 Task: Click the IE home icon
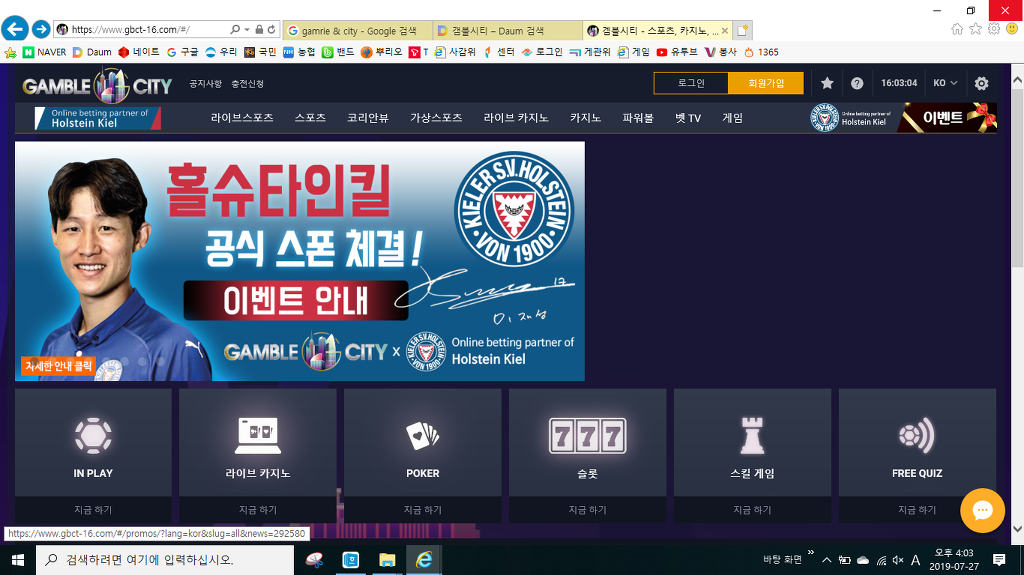(957, 29)
